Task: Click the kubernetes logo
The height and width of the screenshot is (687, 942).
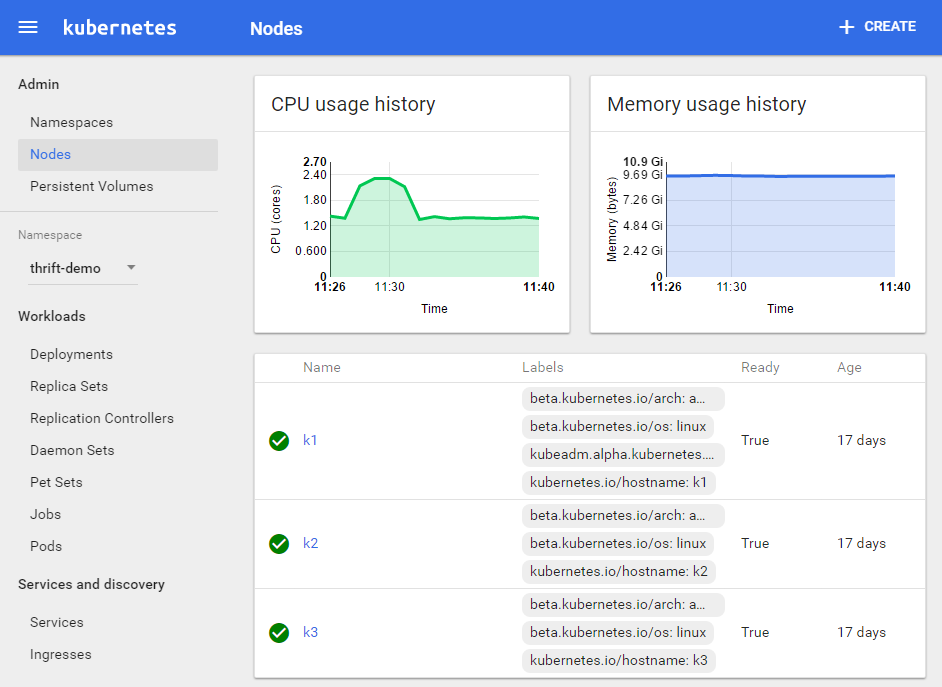Action: tap(119, 27)
